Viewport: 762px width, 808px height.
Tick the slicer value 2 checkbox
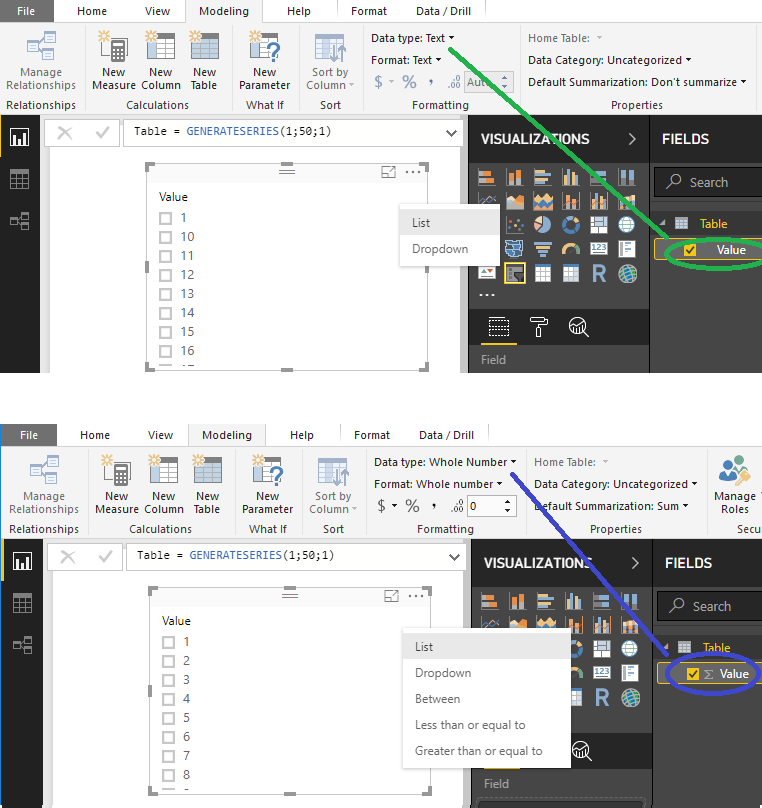(x=168, y=661)
